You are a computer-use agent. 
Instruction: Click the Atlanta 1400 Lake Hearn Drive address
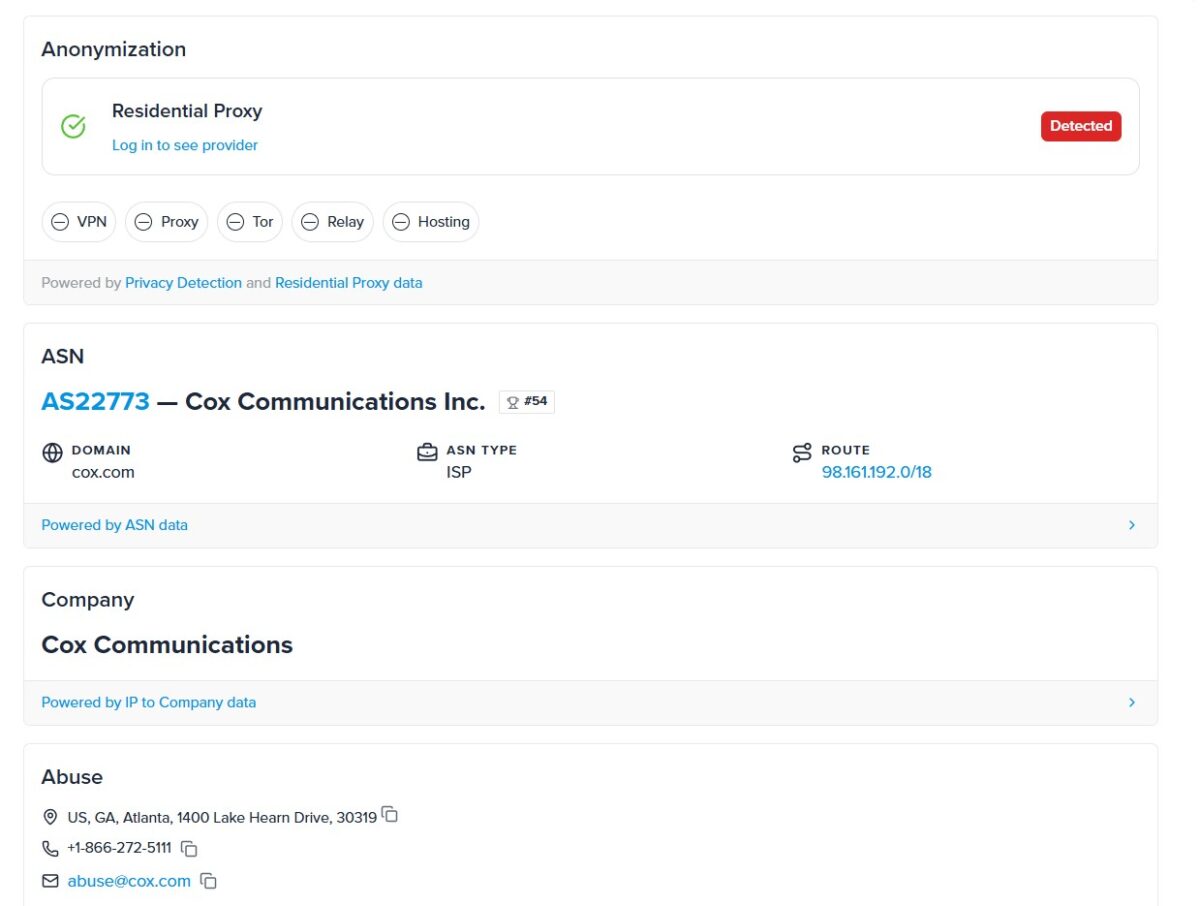[x=222, y=818]
